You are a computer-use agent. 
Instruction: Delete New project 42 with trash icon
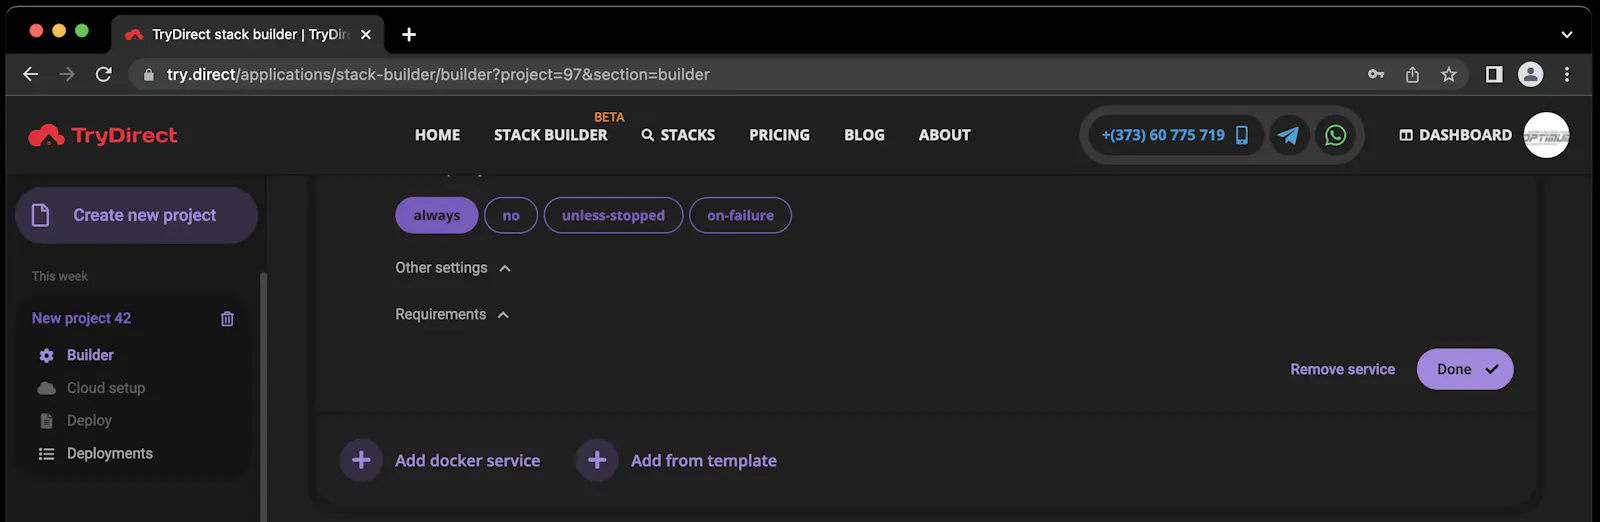pyautogui.click(x=227, y=318)
